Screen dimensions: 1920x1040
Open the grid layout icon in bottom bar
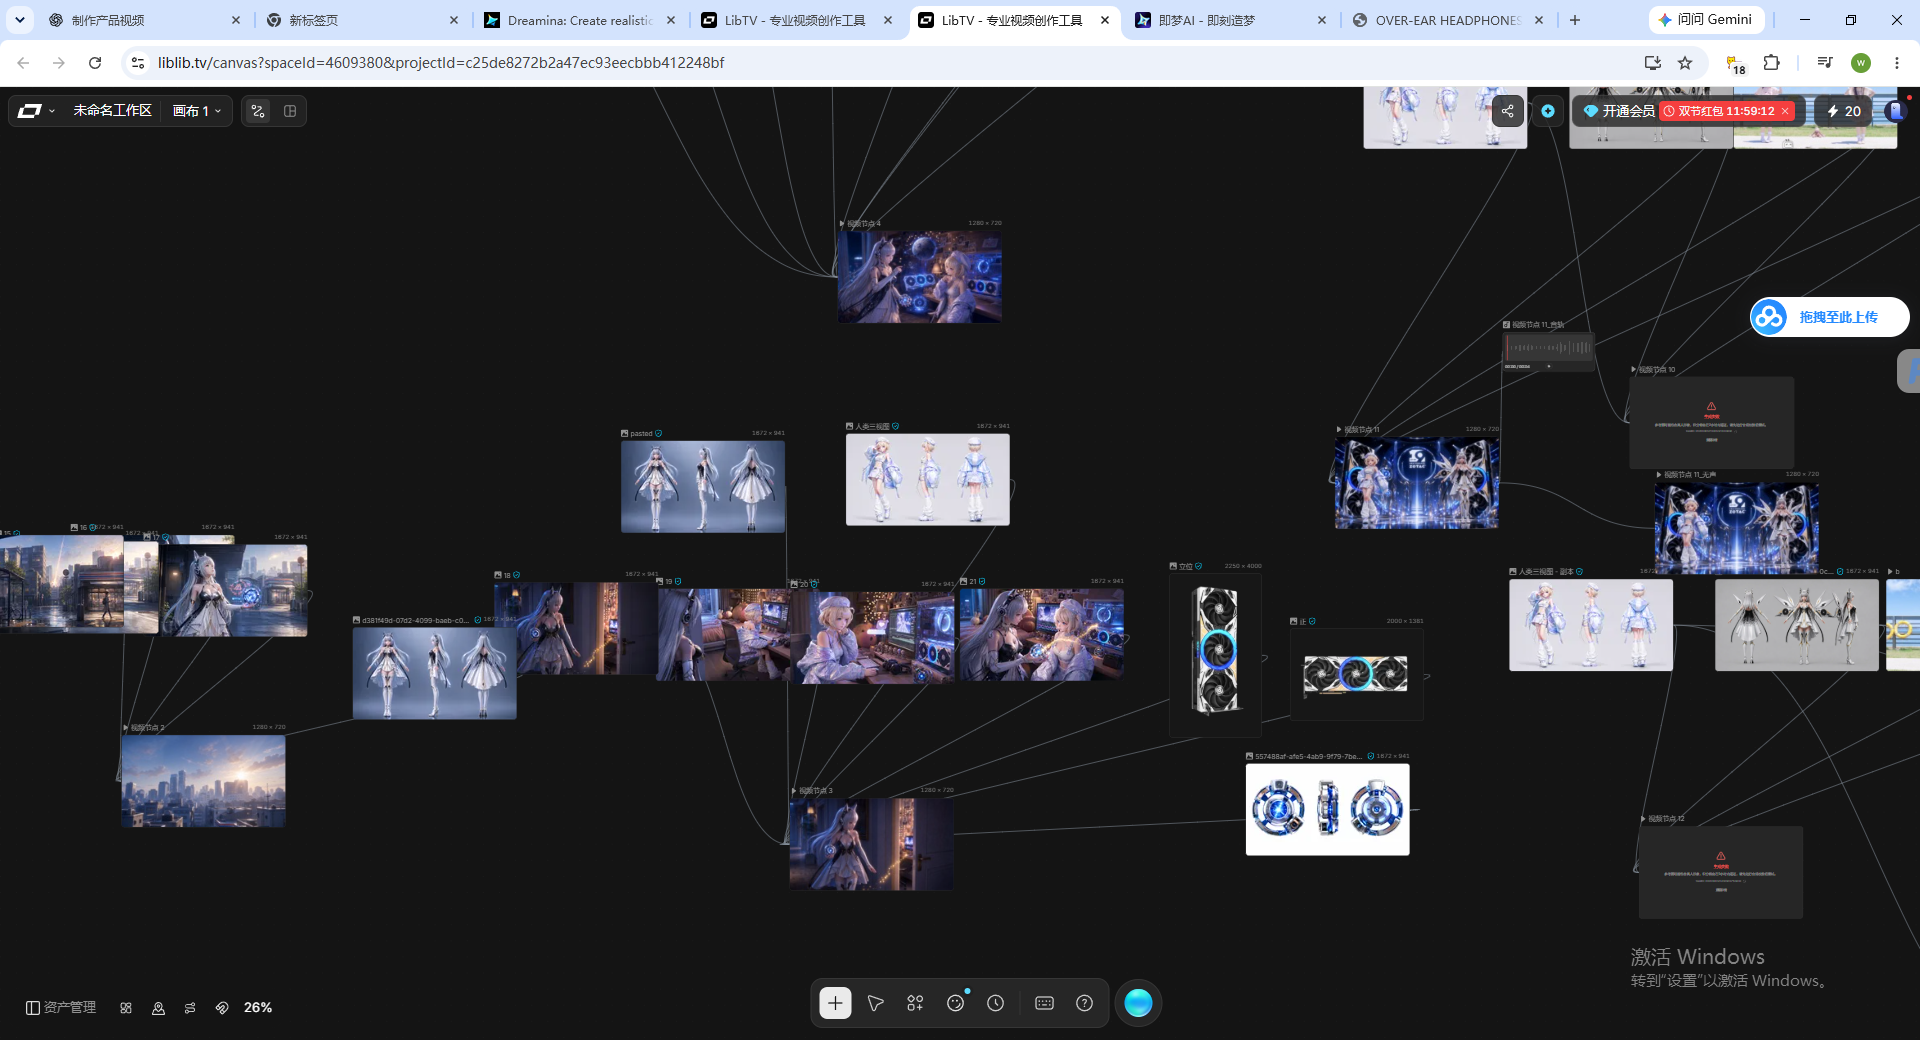(x=126, y=1008)
